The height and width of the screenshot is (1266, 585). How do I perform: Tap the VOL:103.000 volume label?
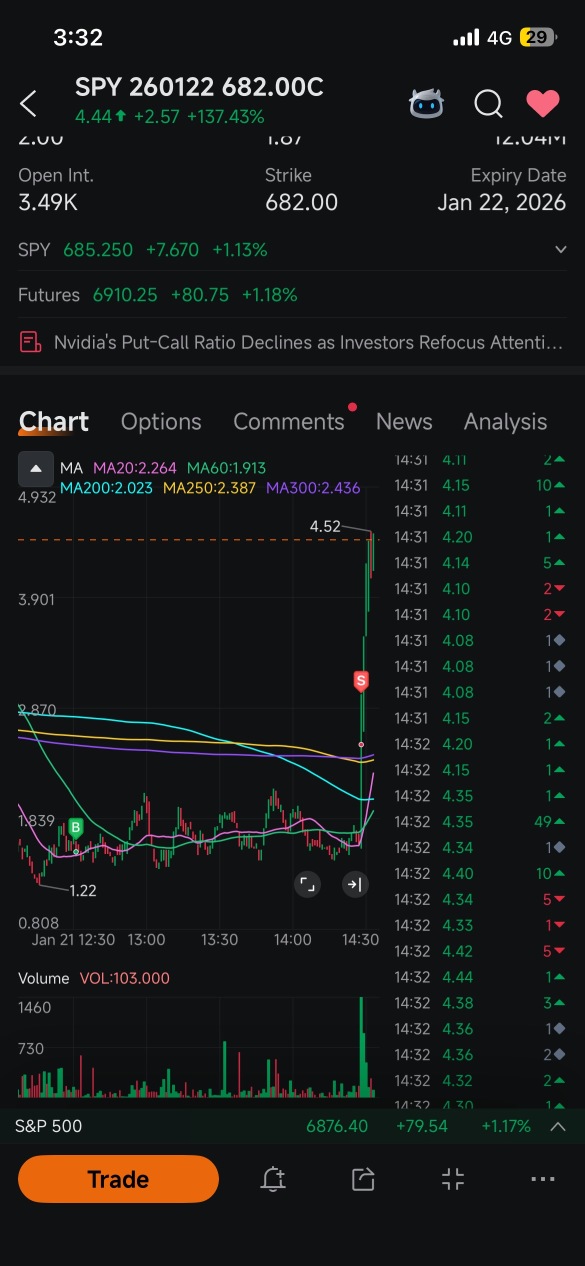123,978
